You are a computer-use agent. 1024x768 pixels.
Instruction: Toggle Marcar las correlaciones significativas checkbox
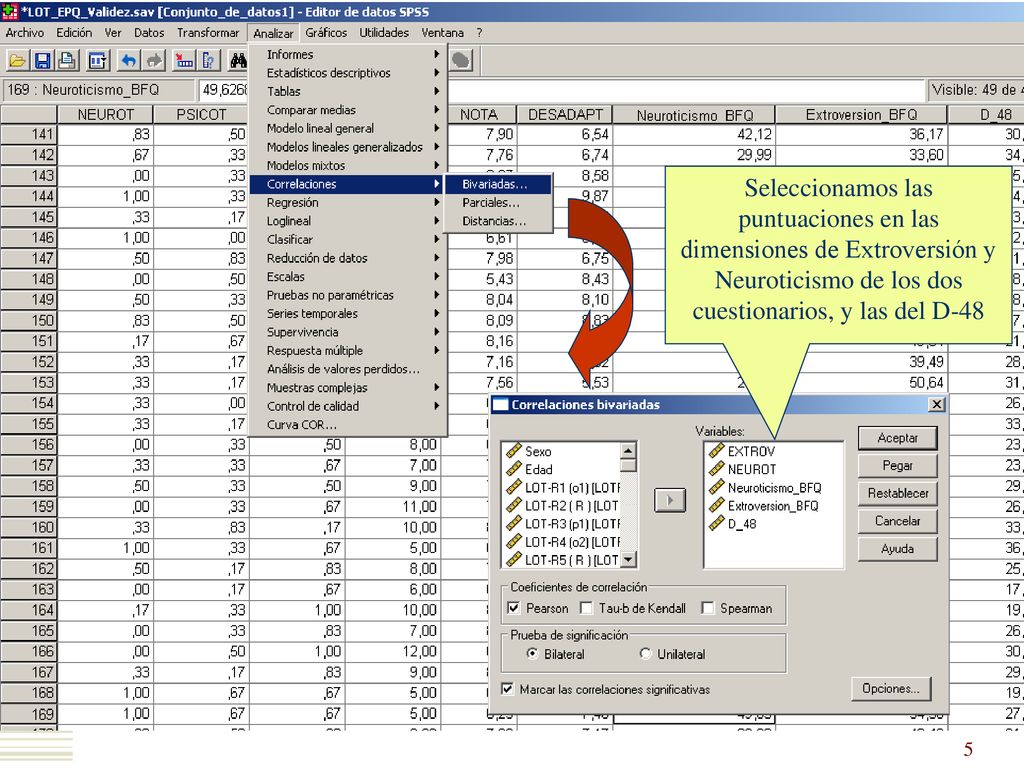(507, 689)
